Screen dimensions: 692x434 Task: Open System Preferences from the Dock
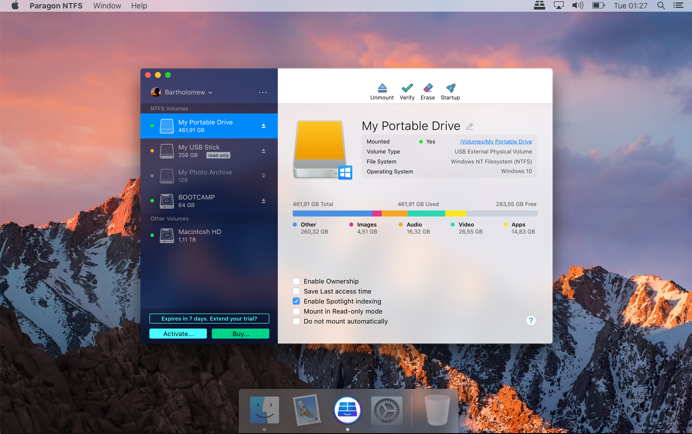point(387,410)
